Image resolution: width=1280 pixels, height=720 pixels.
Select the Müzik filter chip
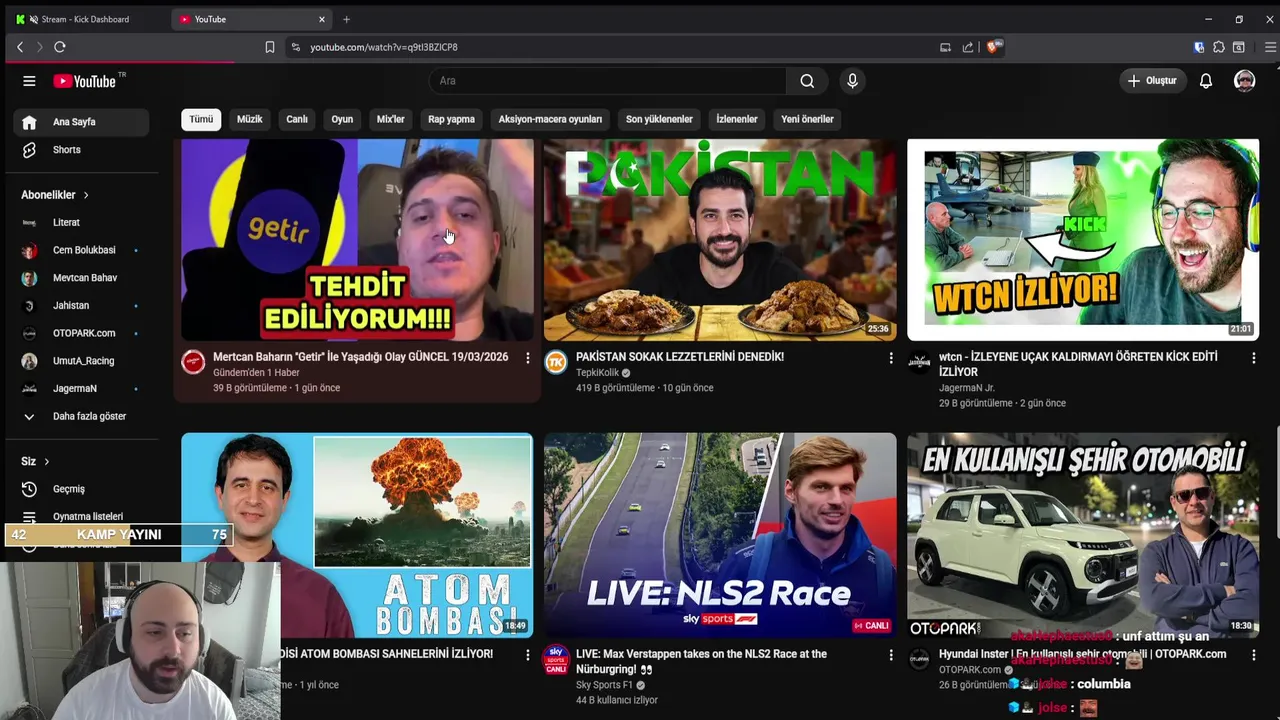pyautogui.click(x=249, y=119)
